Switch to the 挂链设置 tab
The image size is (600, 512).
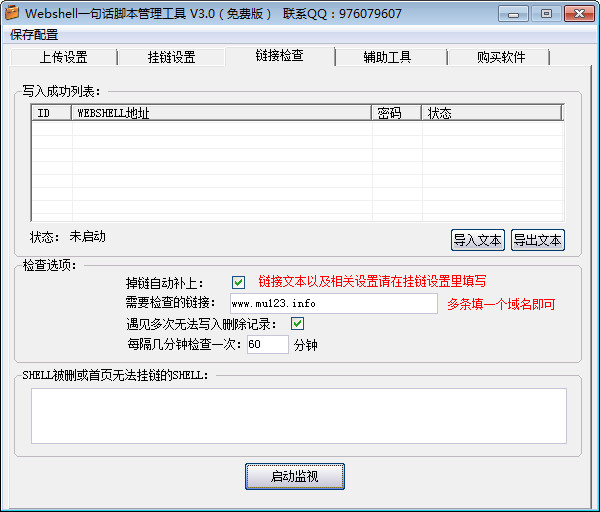click(x=171, y=57)
